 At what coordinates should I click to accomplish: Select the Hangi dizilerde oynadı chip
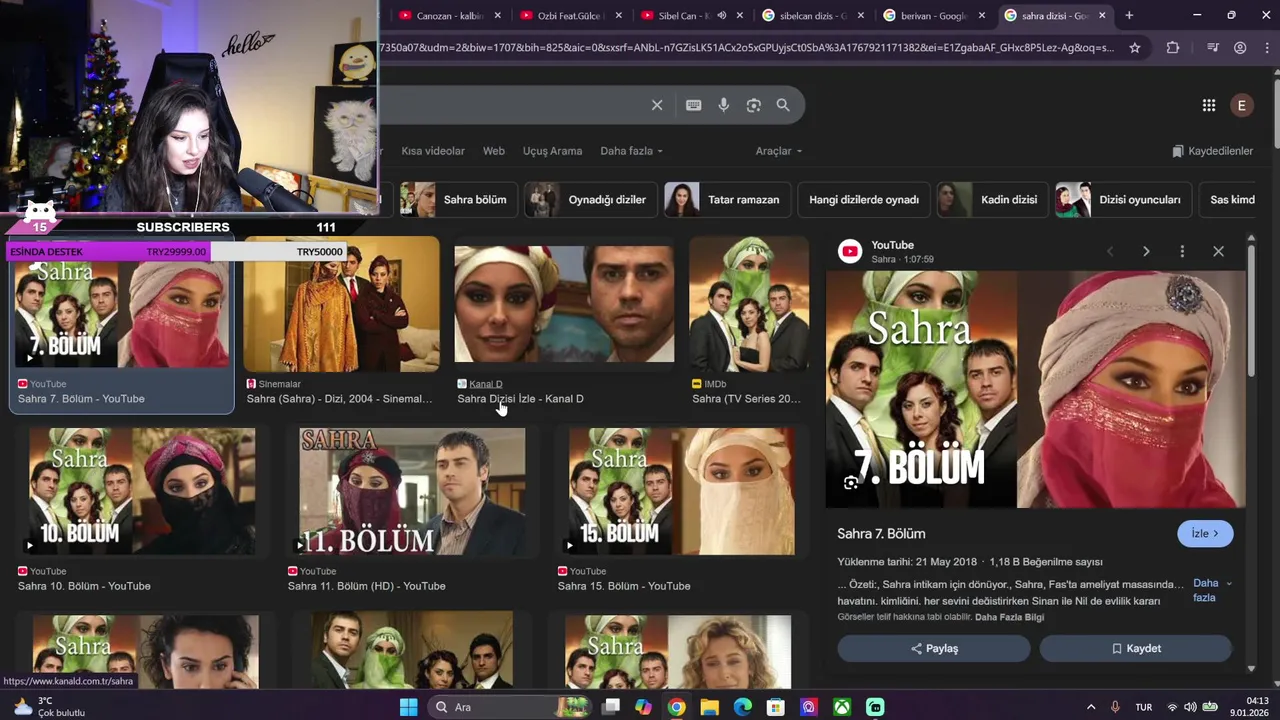[x=864, y=199]
